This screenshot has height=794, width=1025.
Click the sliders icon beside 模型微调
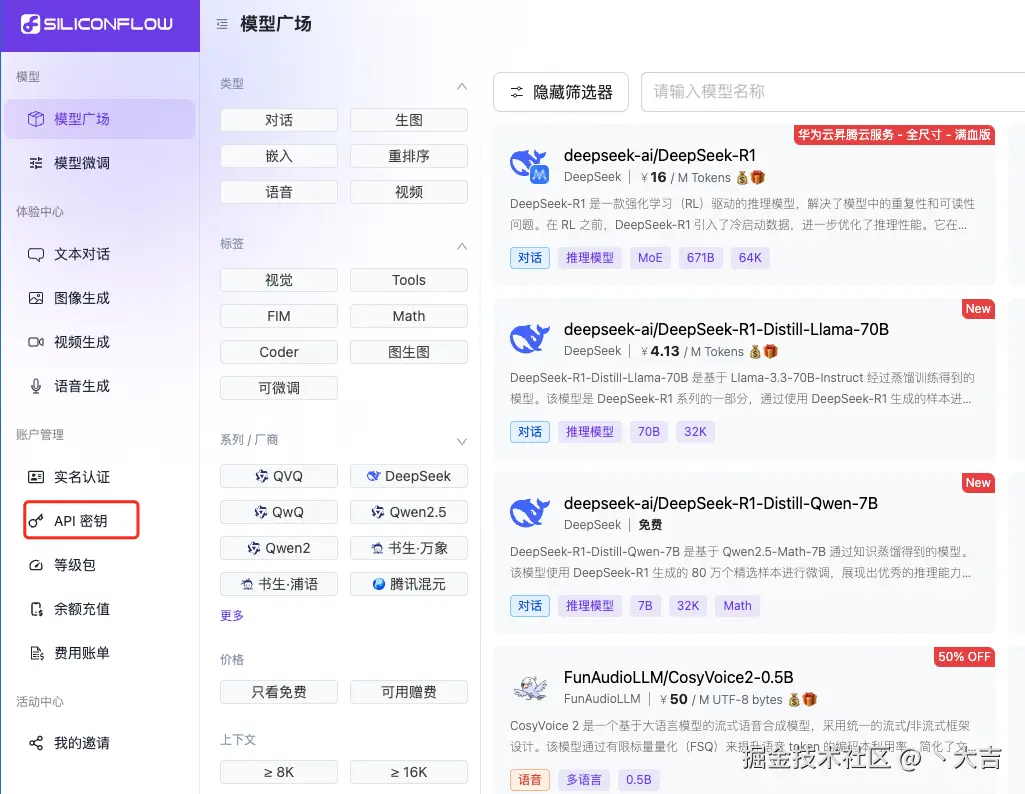36,163
